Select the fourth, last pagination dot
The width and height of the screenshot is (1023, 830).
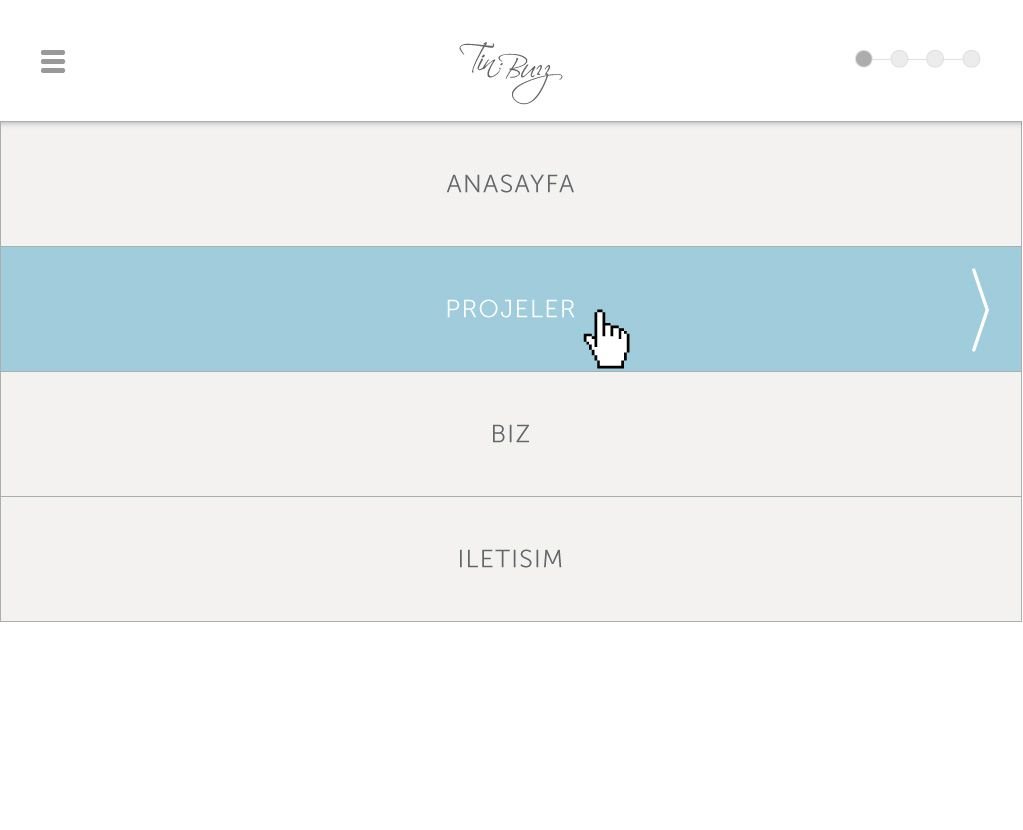(x=971, y=59)
